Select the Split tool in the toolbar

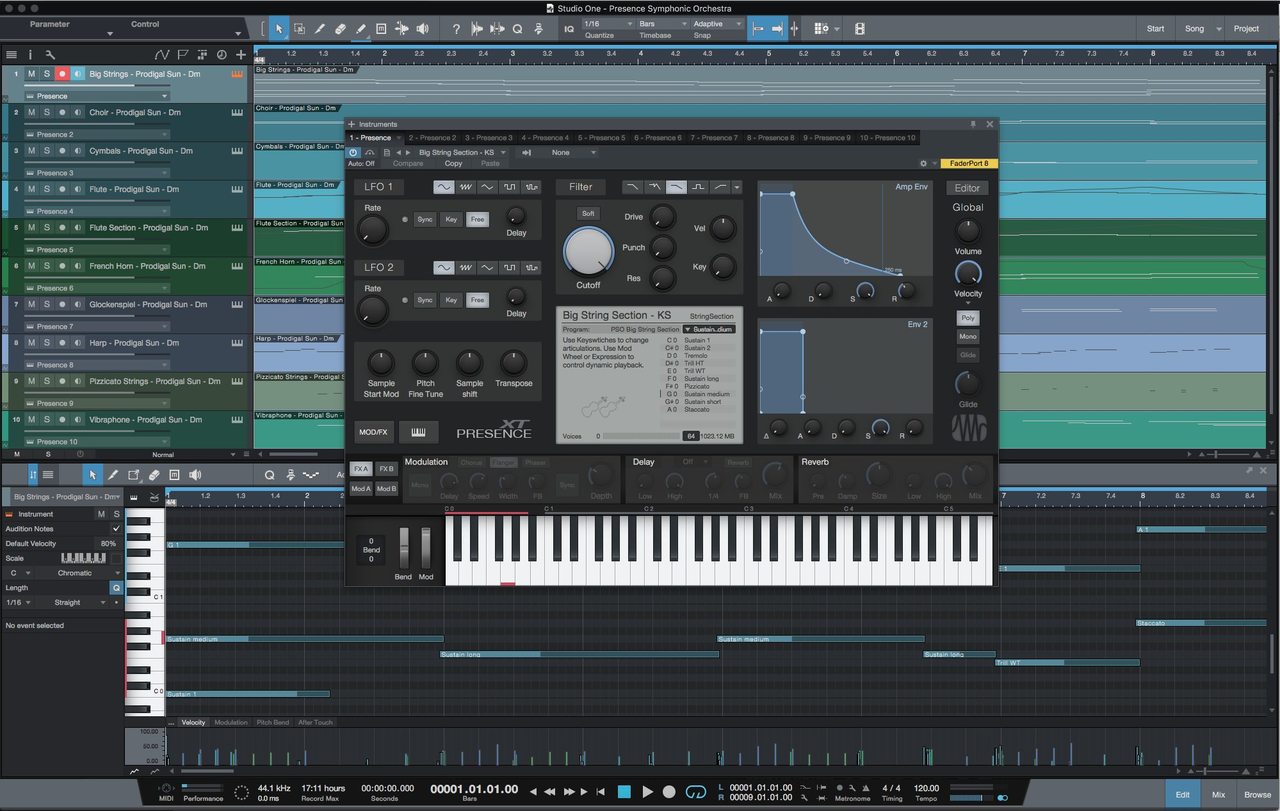point(319,28)
